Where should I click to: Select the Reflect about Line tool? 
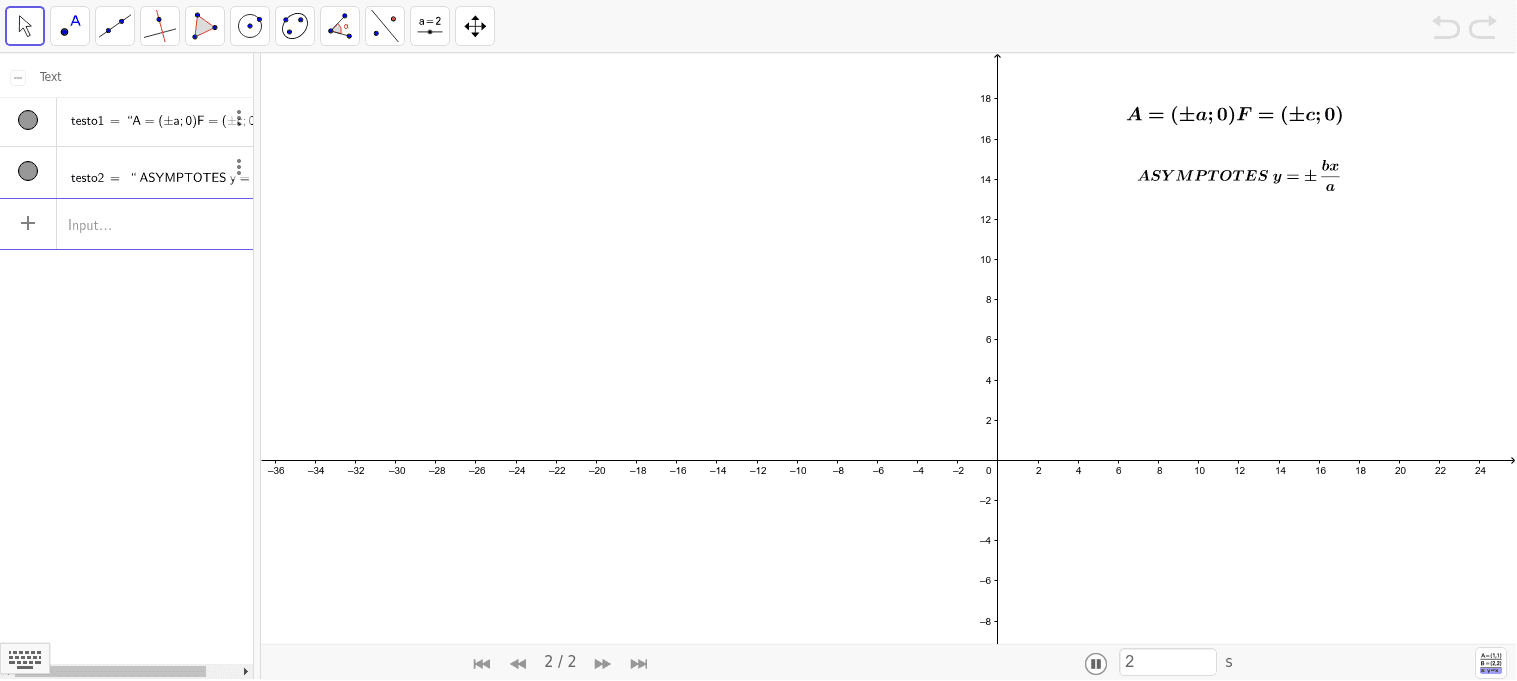click(x=385, y=26)
